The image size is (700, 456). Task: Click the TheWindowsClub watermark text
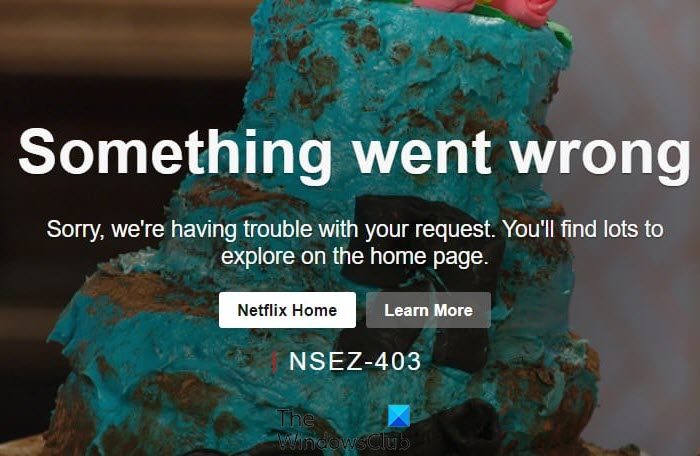point(343,431)
